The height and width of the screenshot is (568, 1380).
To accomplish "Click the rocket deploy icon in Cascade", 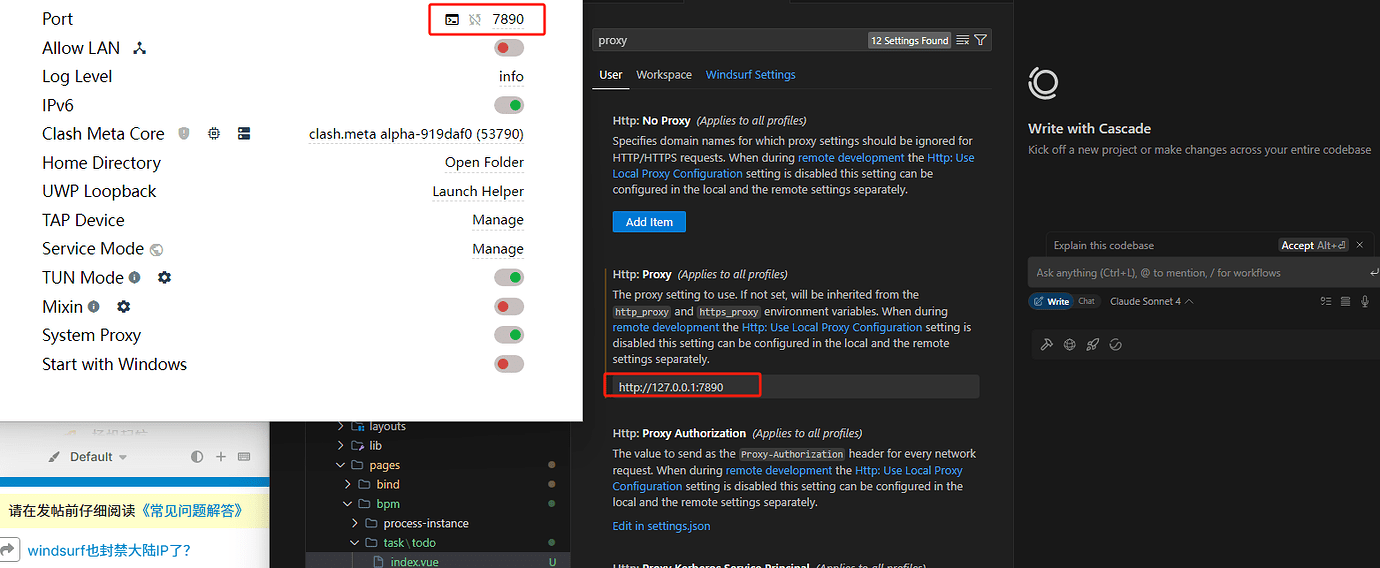I will pyautogui.click(x=1093, y=344).
